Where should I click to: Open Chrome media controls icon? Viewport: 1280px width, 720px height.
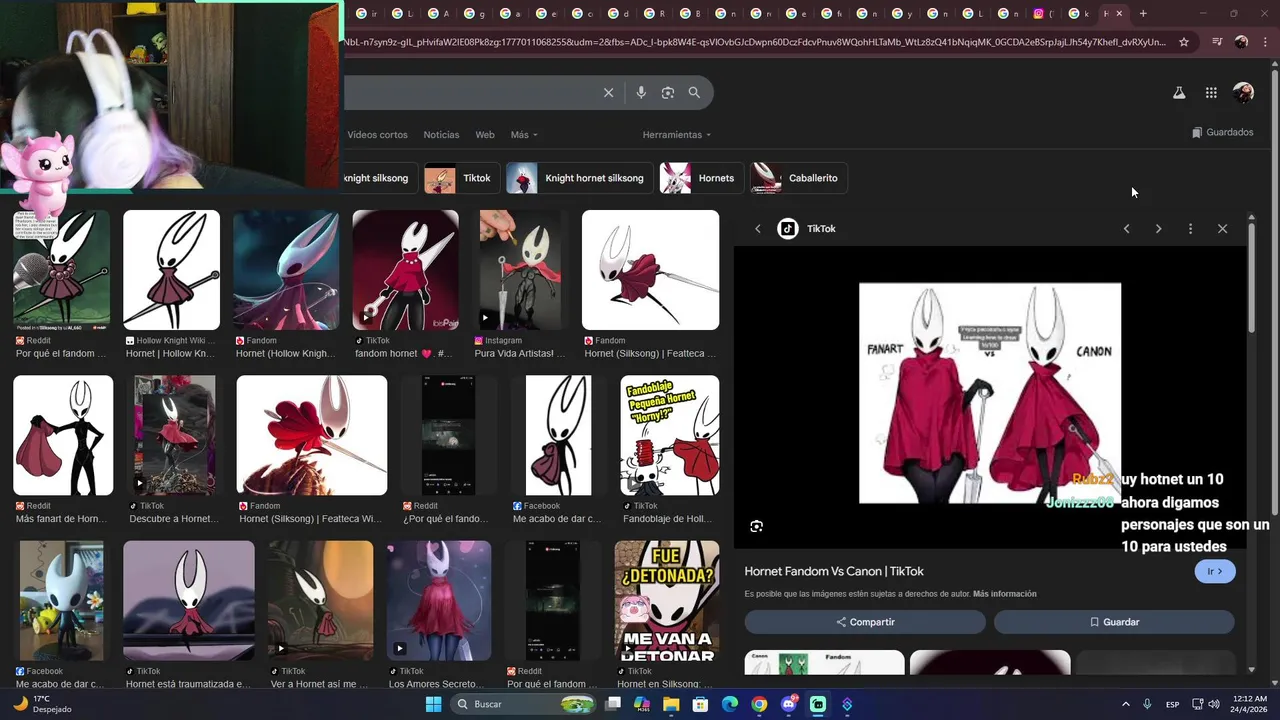point(1217,42)
